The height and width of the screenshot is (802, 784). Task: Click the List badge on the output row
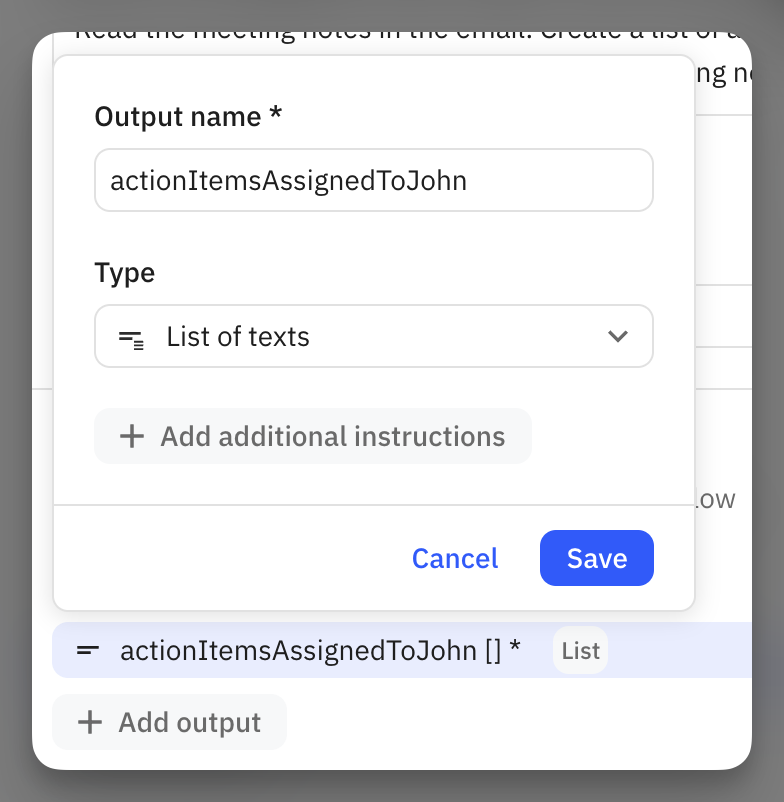pyautogui.click(x=580, y=650)
